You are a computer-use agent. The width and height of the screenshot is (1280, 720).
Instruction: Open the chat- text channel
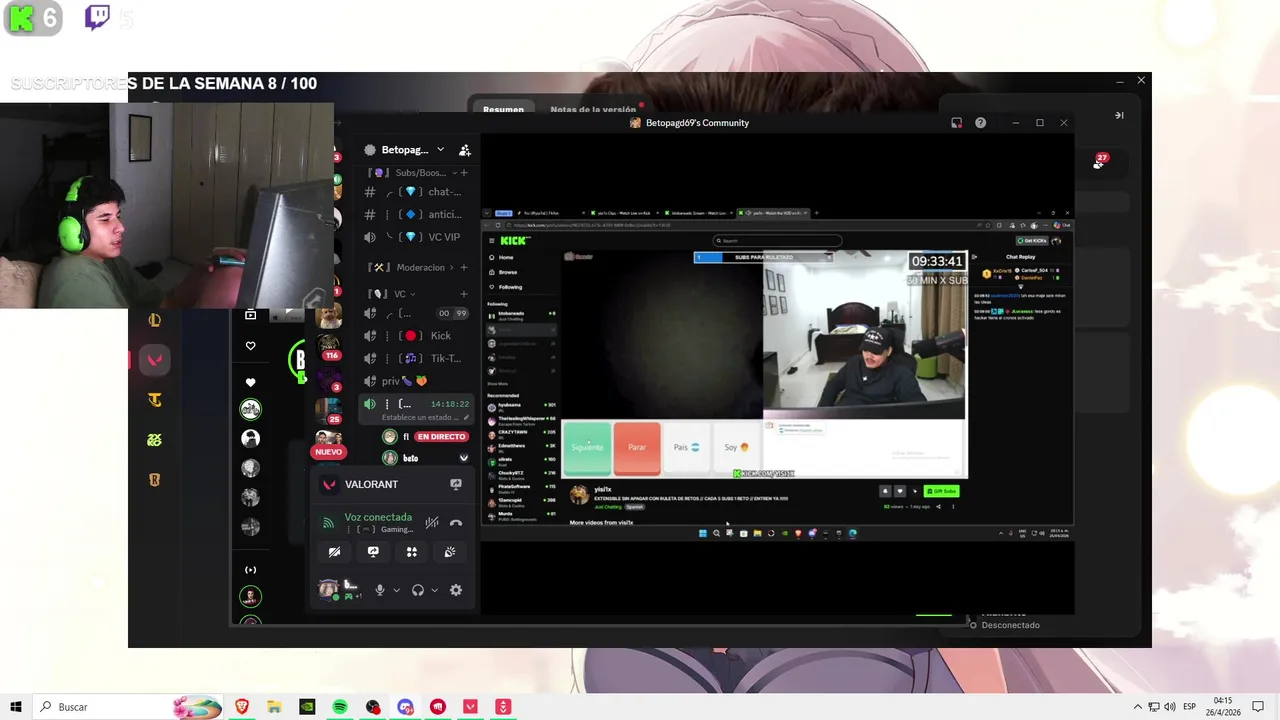point(414,192)
